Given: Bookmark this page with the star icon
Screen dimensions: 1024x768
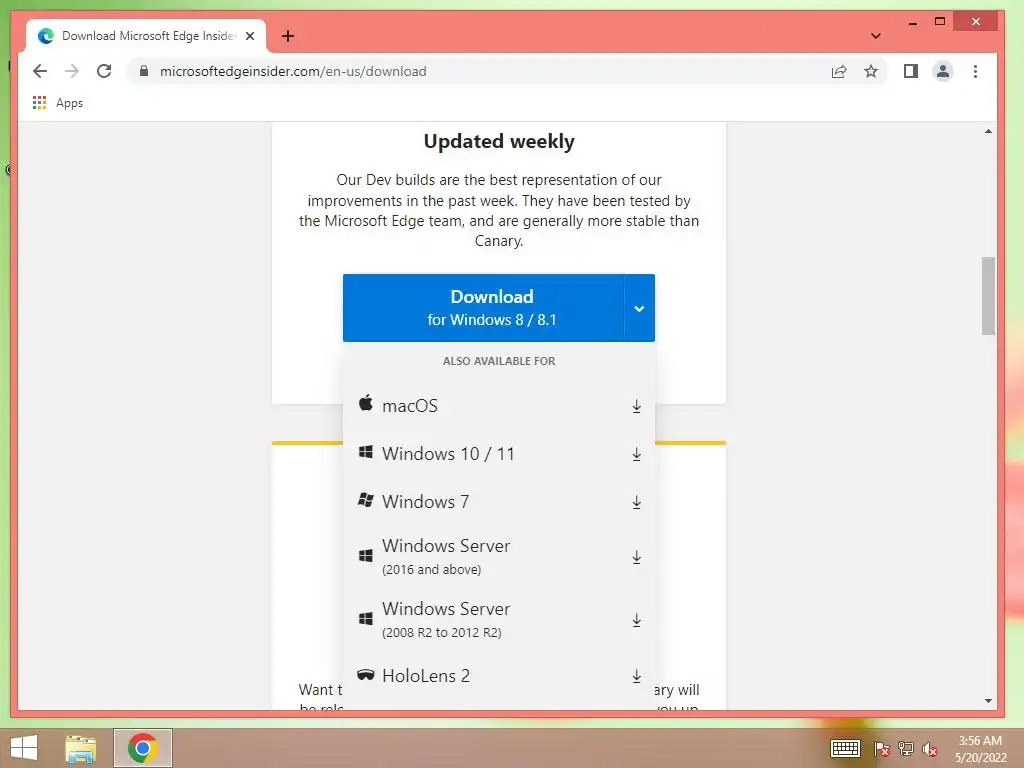Looking at the screenshot, I should [871, 71].
